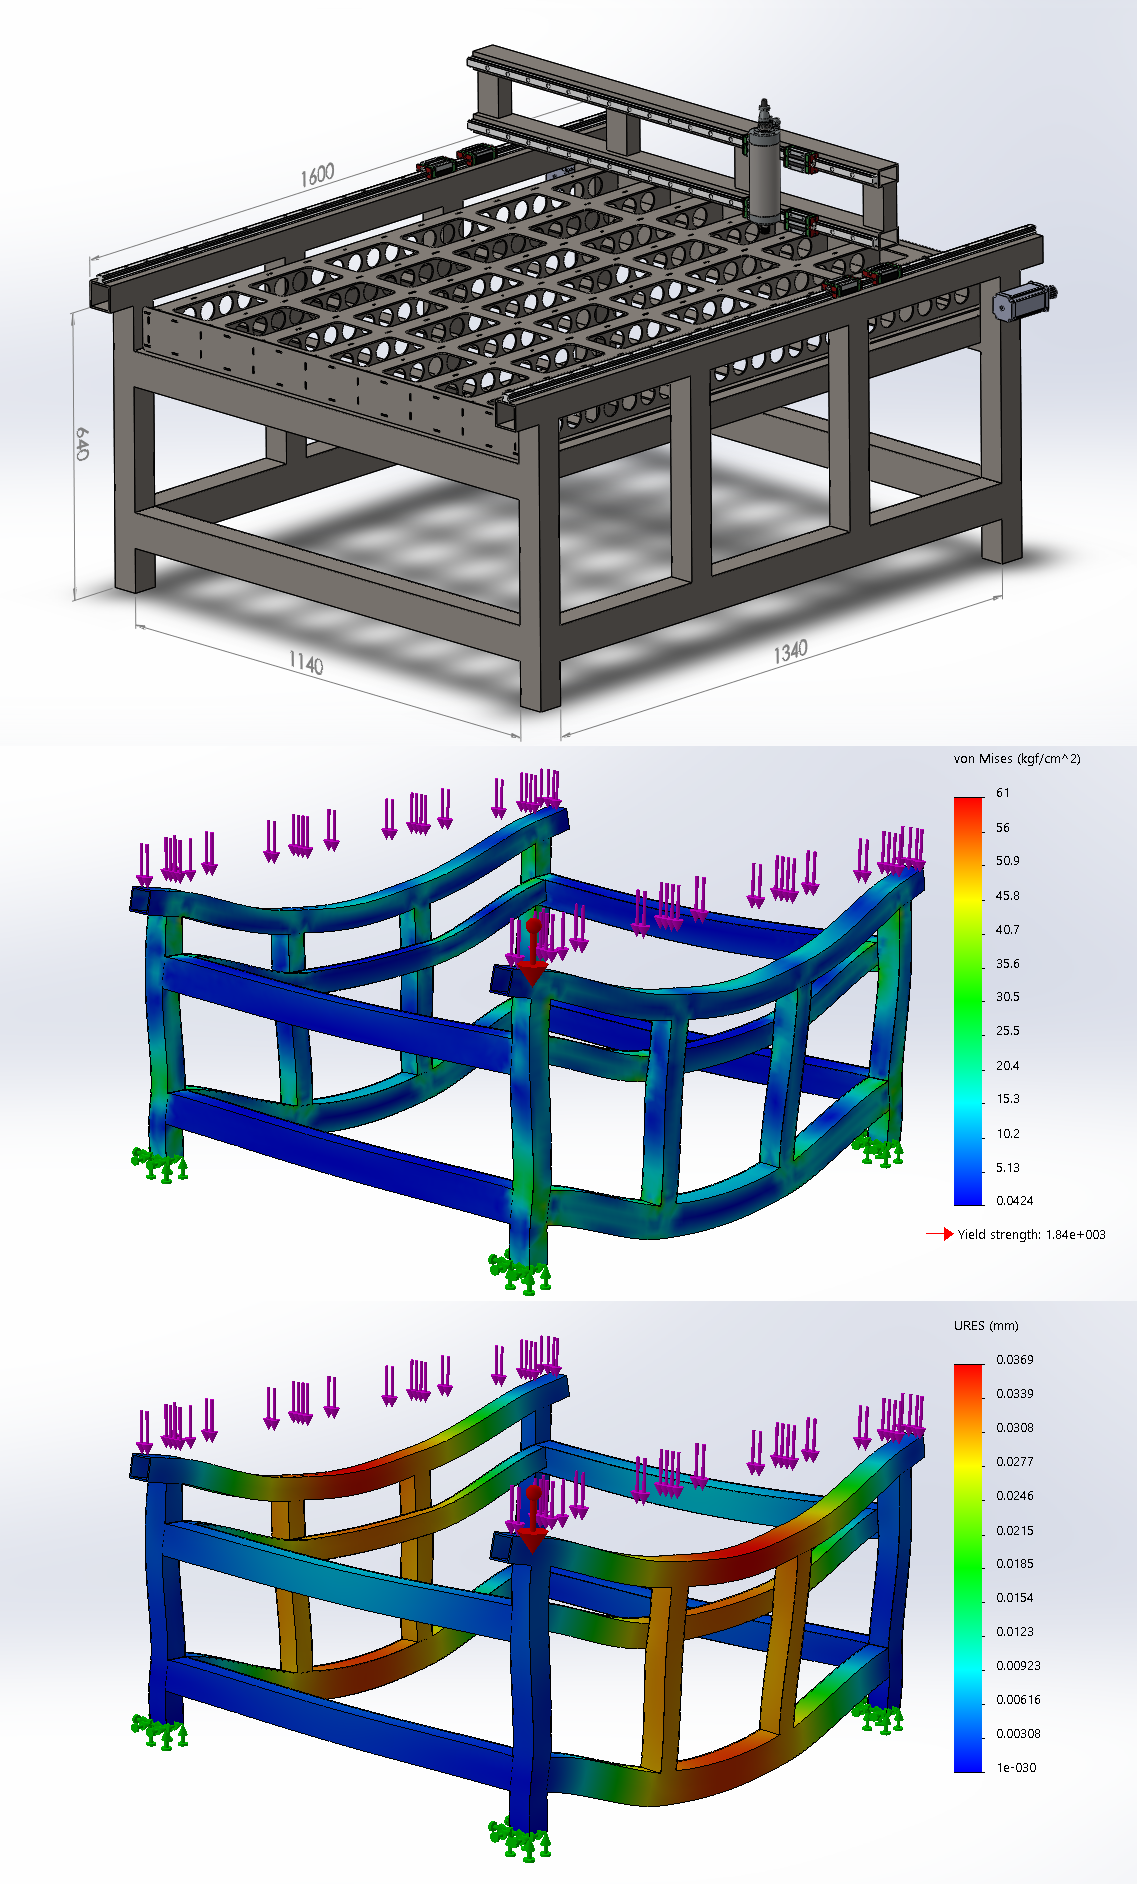
Task: Select the 1140 width dimension
Action: tap(306, 663)
